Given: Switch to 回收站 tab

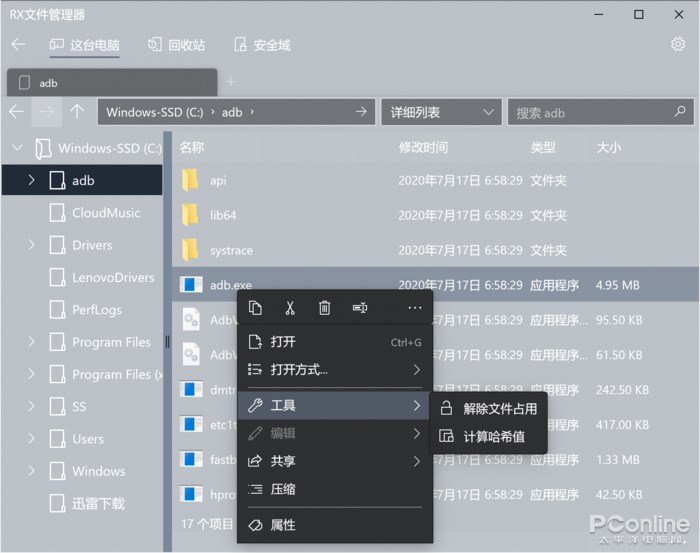Looking at the screenshot, I should click(x=176, y=45).
